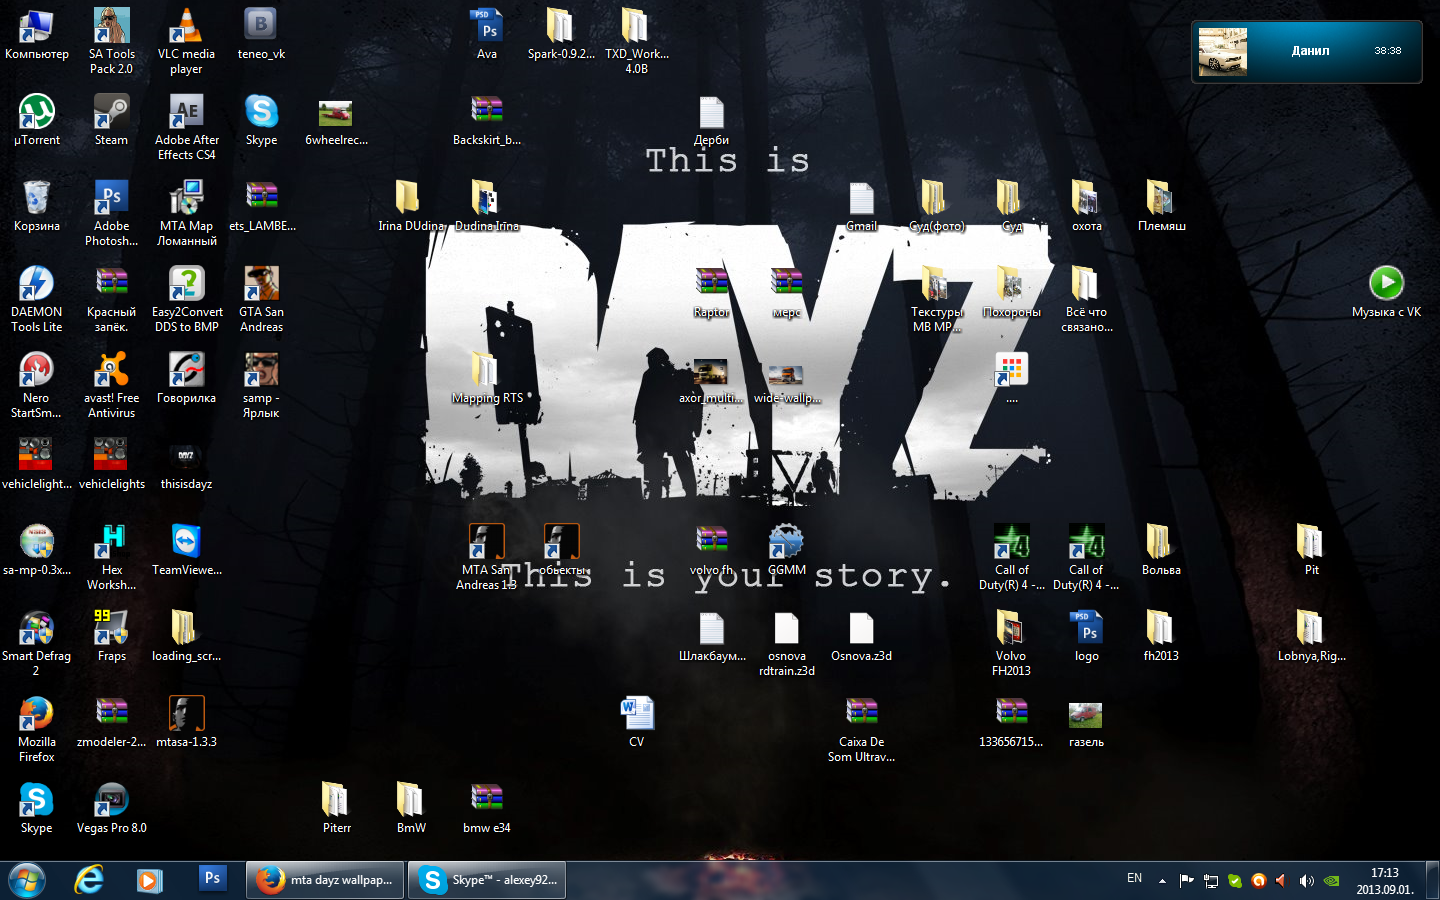Click the Дерби document icon
The width and height of the screenshot is (1440, 900).
pos(711,121)
